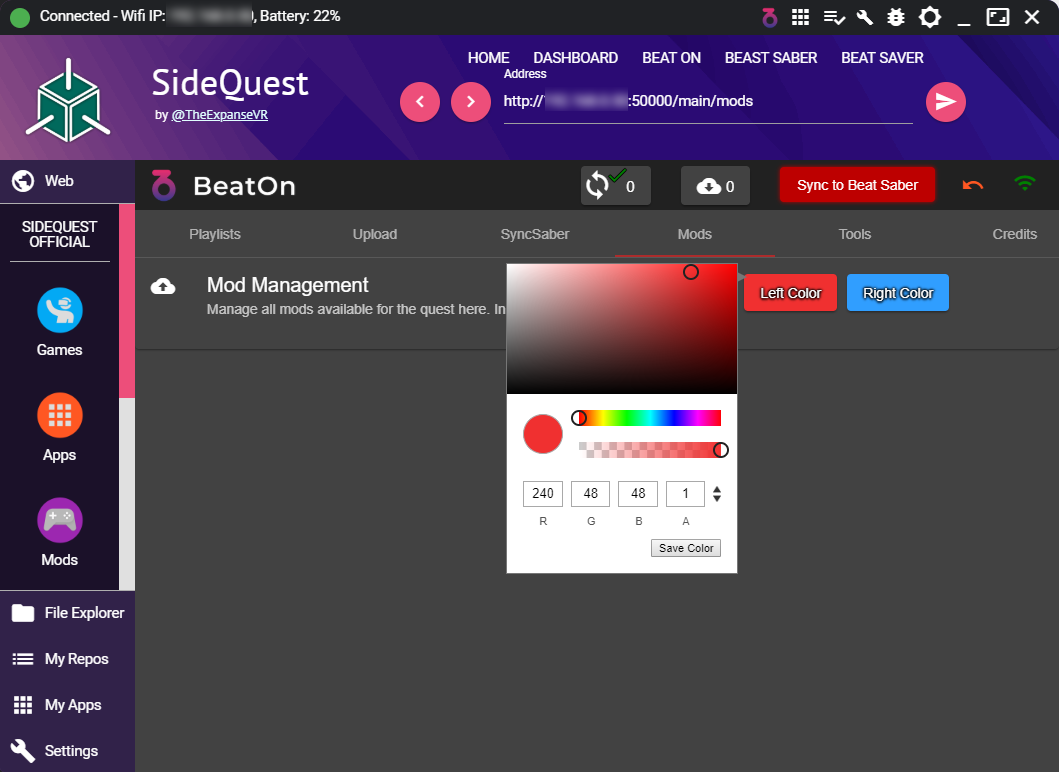
Task: Click the sidebar pink scrollbar thumb
Action: (x=127, y=301)
